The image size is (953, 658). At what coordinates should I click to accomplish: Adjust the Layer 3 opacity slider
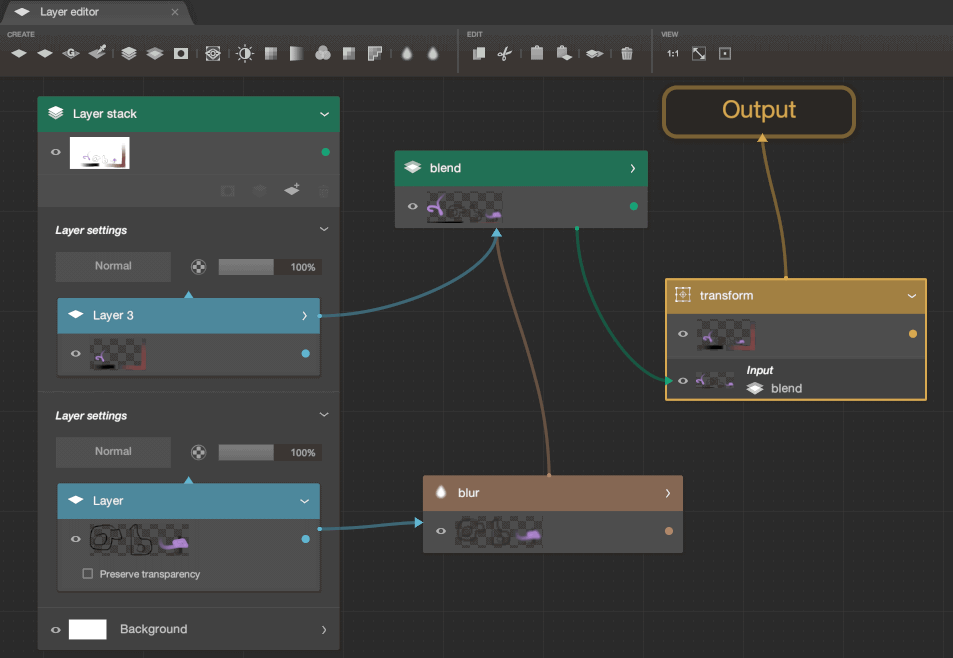[x=246, y=267]
